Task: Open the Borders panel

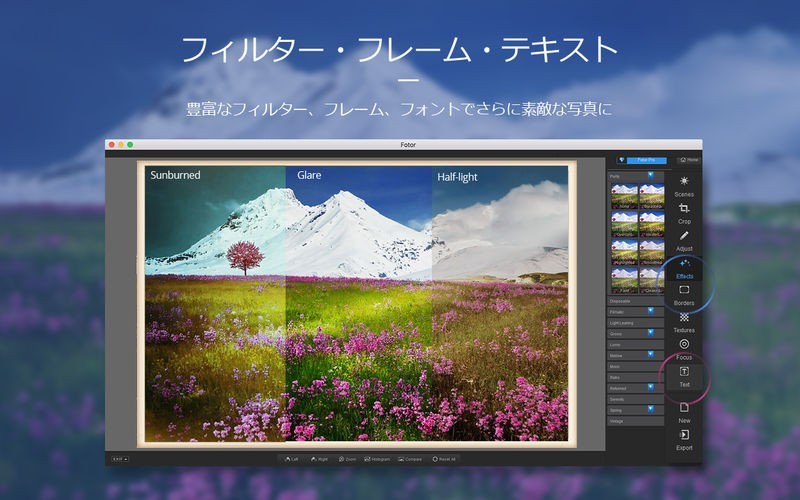Action: click(x=684, y=293)
